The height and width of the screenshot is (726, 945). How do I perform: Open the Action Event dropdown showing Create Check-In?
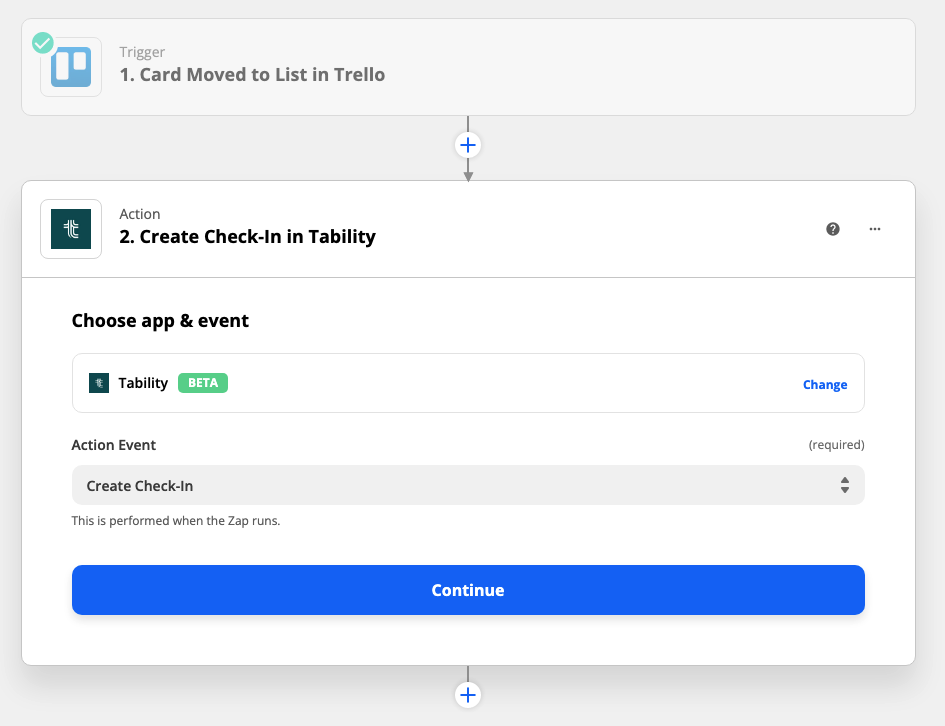point(467,486)
